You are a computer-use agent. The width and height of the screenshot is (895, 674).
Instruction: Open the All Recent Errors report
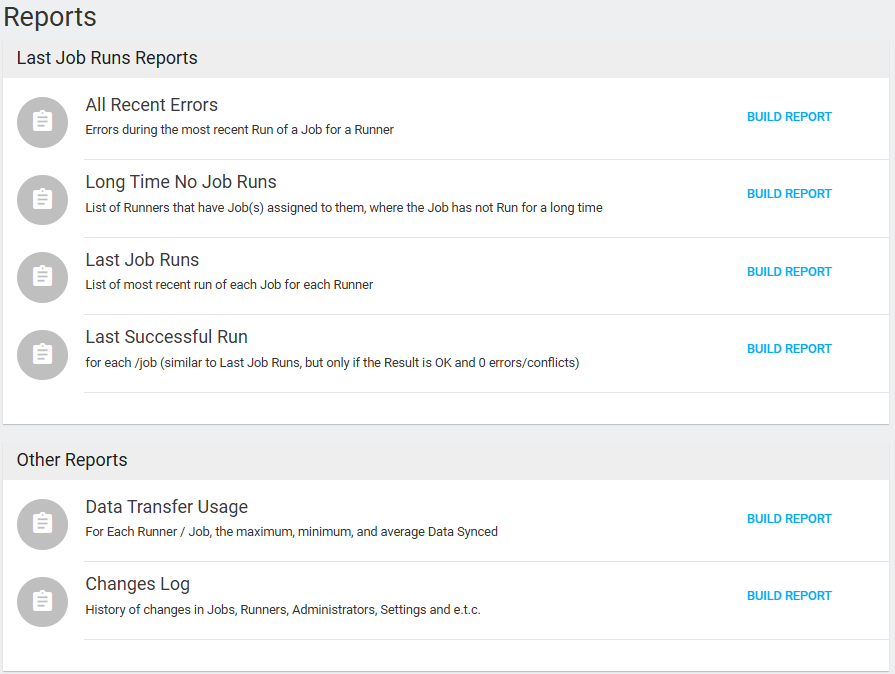(x=151, y=104)
